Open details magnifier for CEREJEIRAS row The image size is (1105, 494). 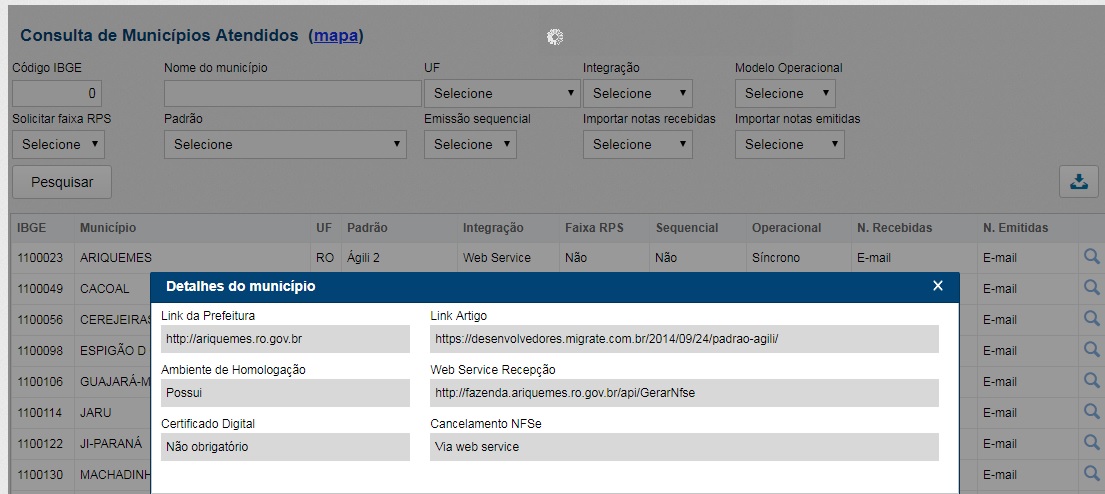1091,319
